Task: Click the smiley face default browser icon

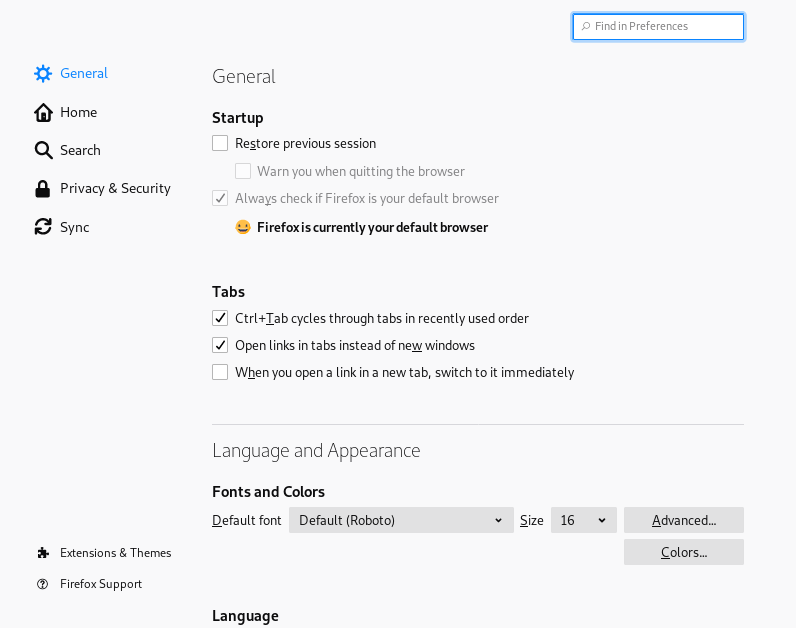Action: [x=243, y=227]
